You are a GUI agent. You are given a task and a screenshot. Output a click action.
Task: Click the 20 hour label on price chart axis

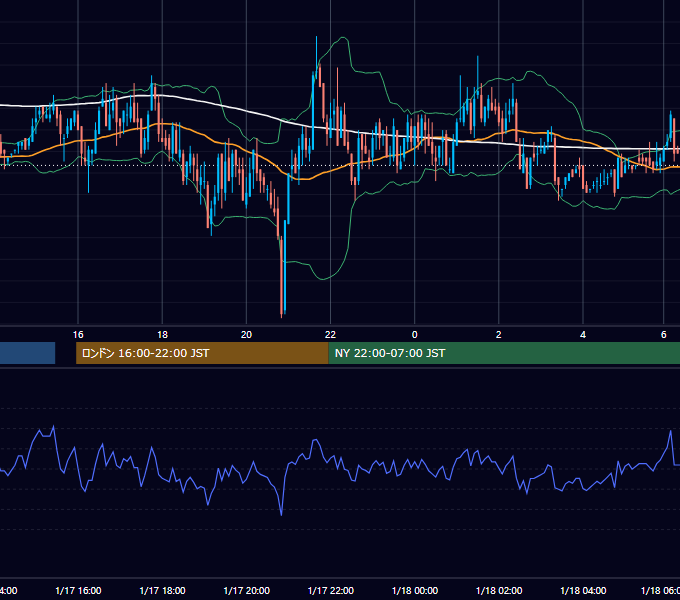(x=246, y=335)
